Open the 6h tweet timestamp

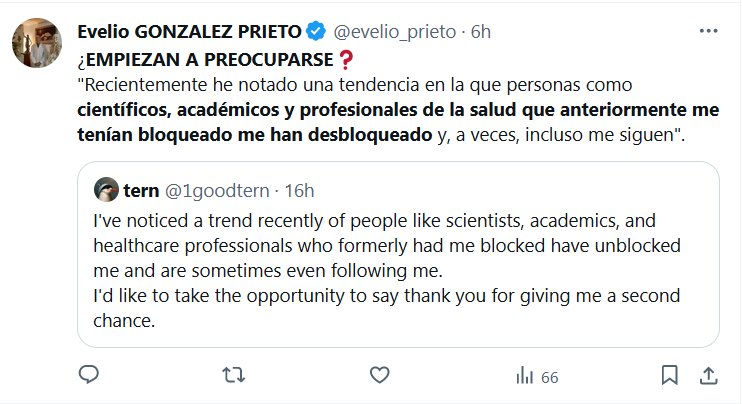[x=480, y=30]
